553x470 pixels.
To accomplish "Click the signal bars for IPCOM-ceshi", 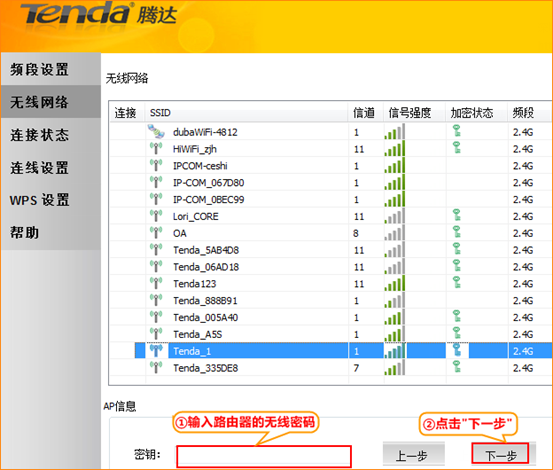I will click(x=395, y=165).
